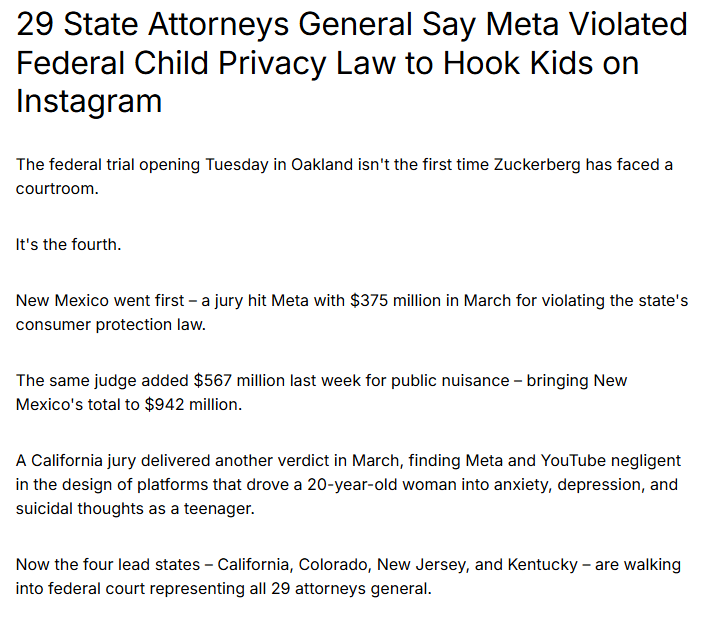Click the words "suicidal thoughts as a teenager"
Viewport: 715px width, 620px height.
(134, 509)
